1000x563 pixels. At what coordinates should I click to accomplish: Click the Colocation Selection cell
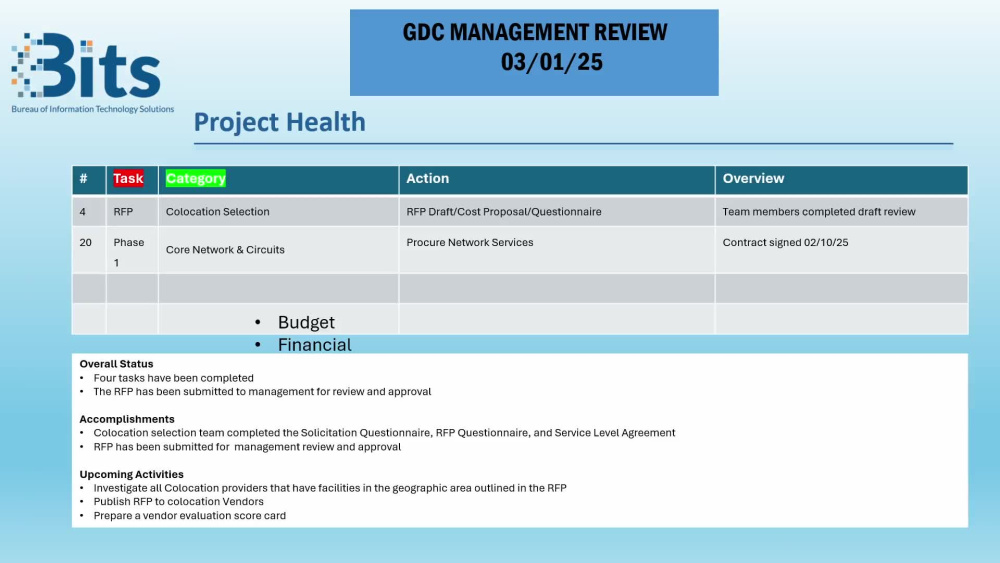(278, 212)
